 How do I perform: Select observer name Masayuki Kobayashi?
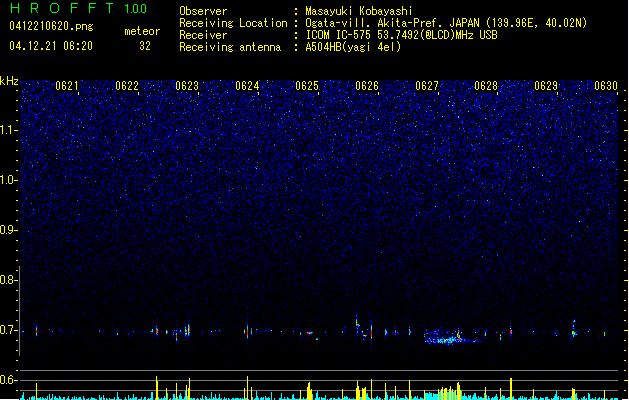pyautogui.click(x=359, y=11)
